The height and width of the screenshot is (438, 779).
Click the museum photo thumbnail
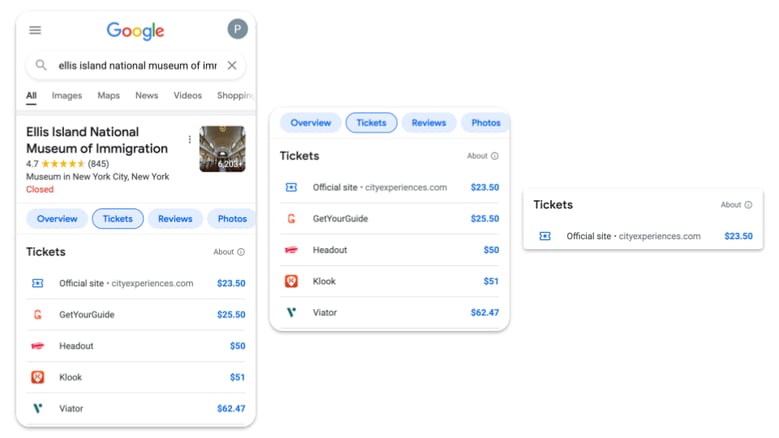(222, 149)
